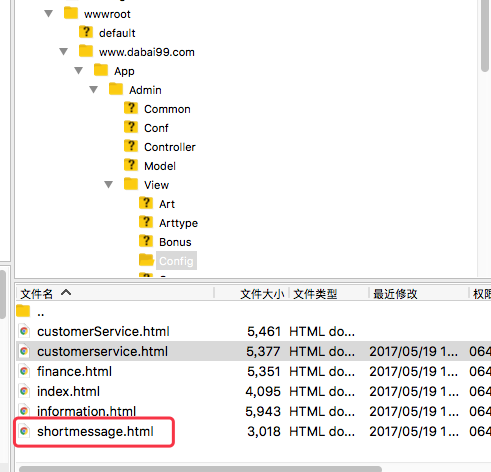Viewport: 491px width, 472px height.
Task: Collapse the wwwroot folder tree arrow
Action: tap(49, 14)
